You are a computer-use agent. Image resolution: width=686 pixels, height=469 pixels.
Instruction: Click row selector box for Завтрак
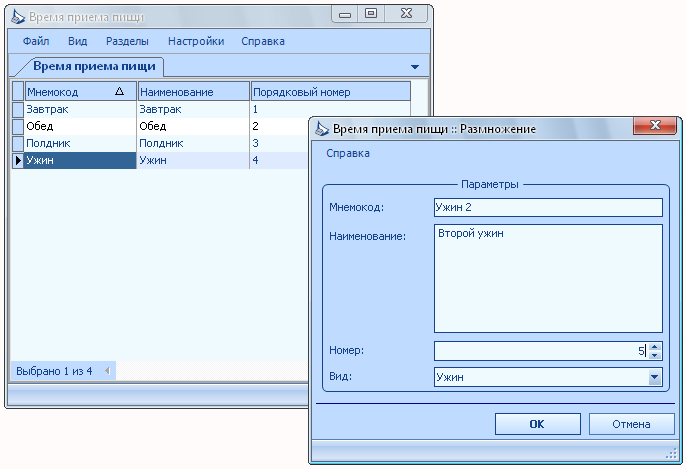18,109
